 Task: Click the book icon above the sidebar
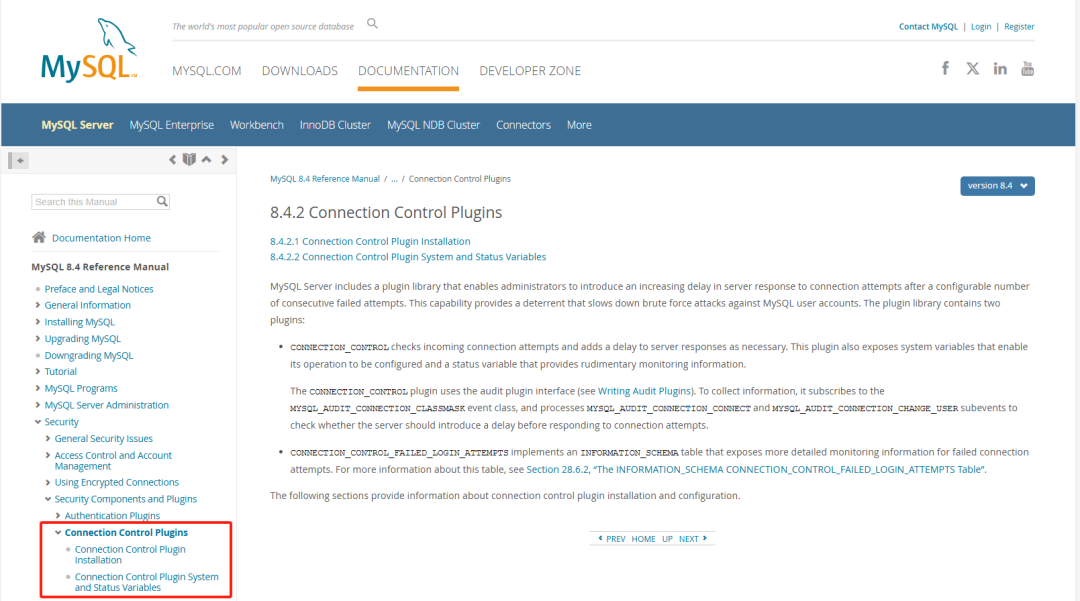(x=189, y=159)
